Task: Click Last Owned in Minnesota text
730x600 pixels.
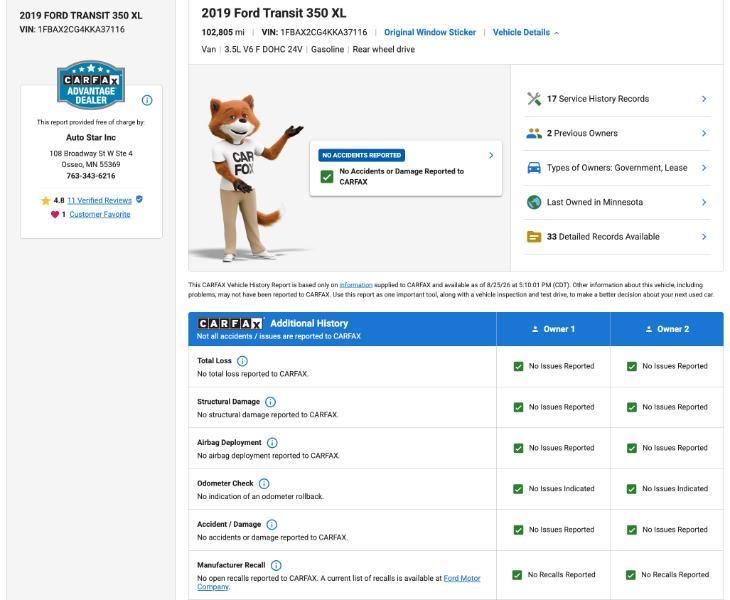Action: tap(595, 202)
